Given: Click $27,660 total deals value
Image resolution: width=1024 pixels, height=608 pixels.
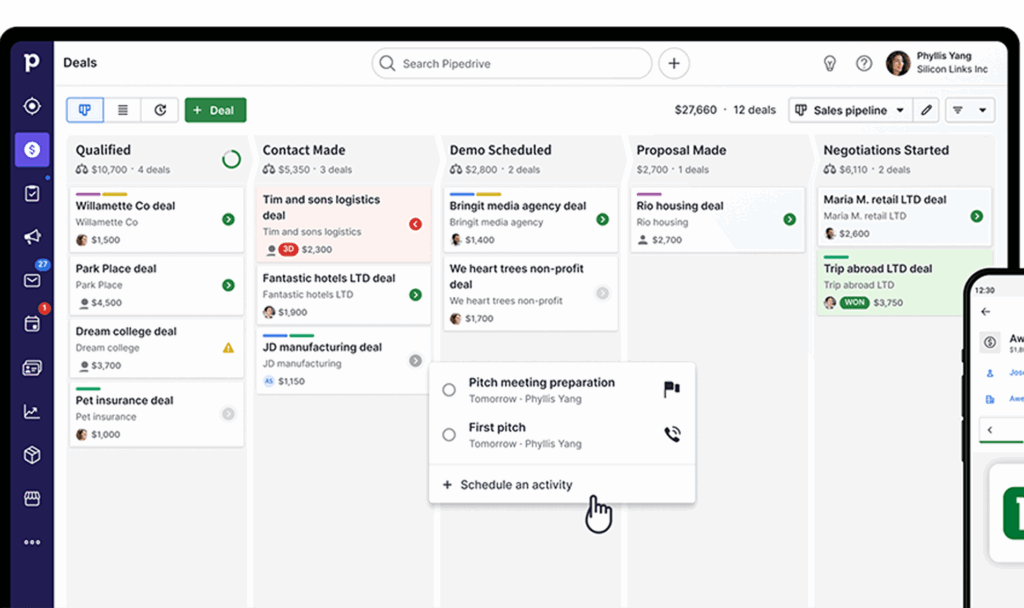Looking at the screenshot, I should point(696,110).
